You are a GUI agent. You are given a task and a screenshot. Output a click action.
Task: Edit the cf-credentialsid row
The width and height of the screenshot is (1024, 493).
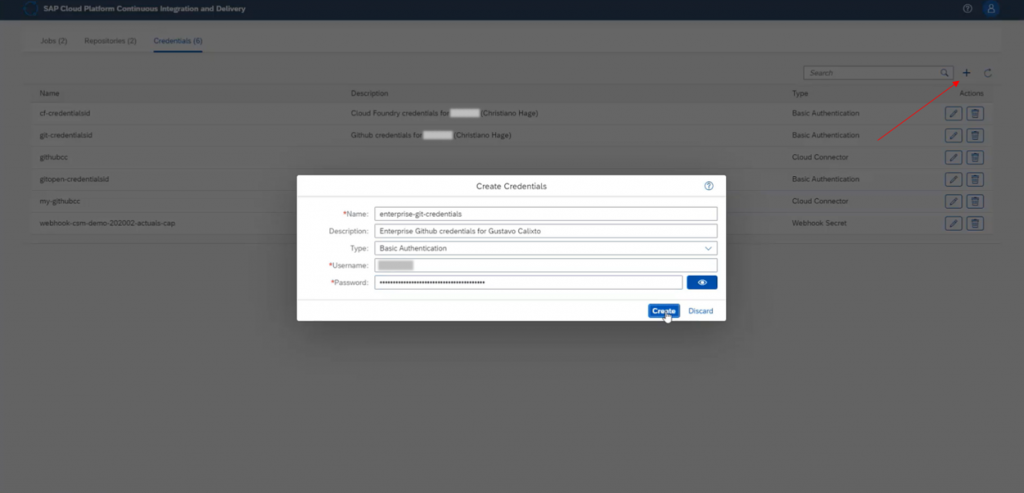[953, 114]
